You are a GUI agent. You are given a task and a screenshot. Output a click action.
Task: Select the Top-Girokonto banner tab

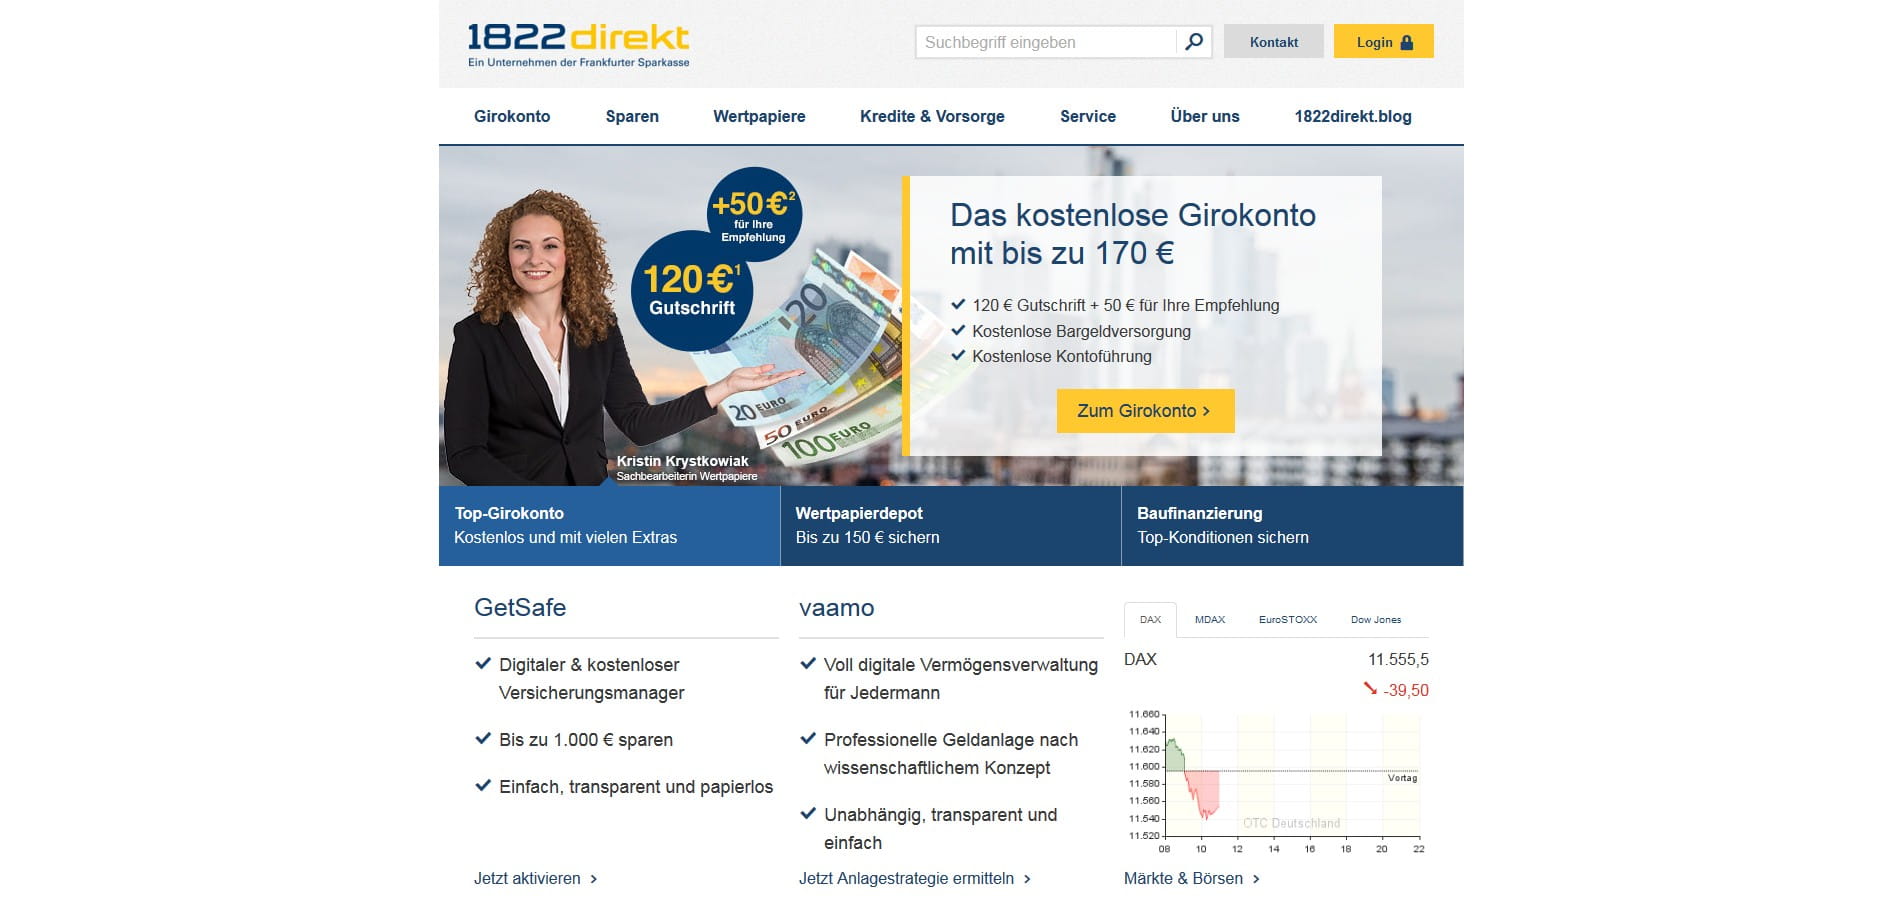609,526
